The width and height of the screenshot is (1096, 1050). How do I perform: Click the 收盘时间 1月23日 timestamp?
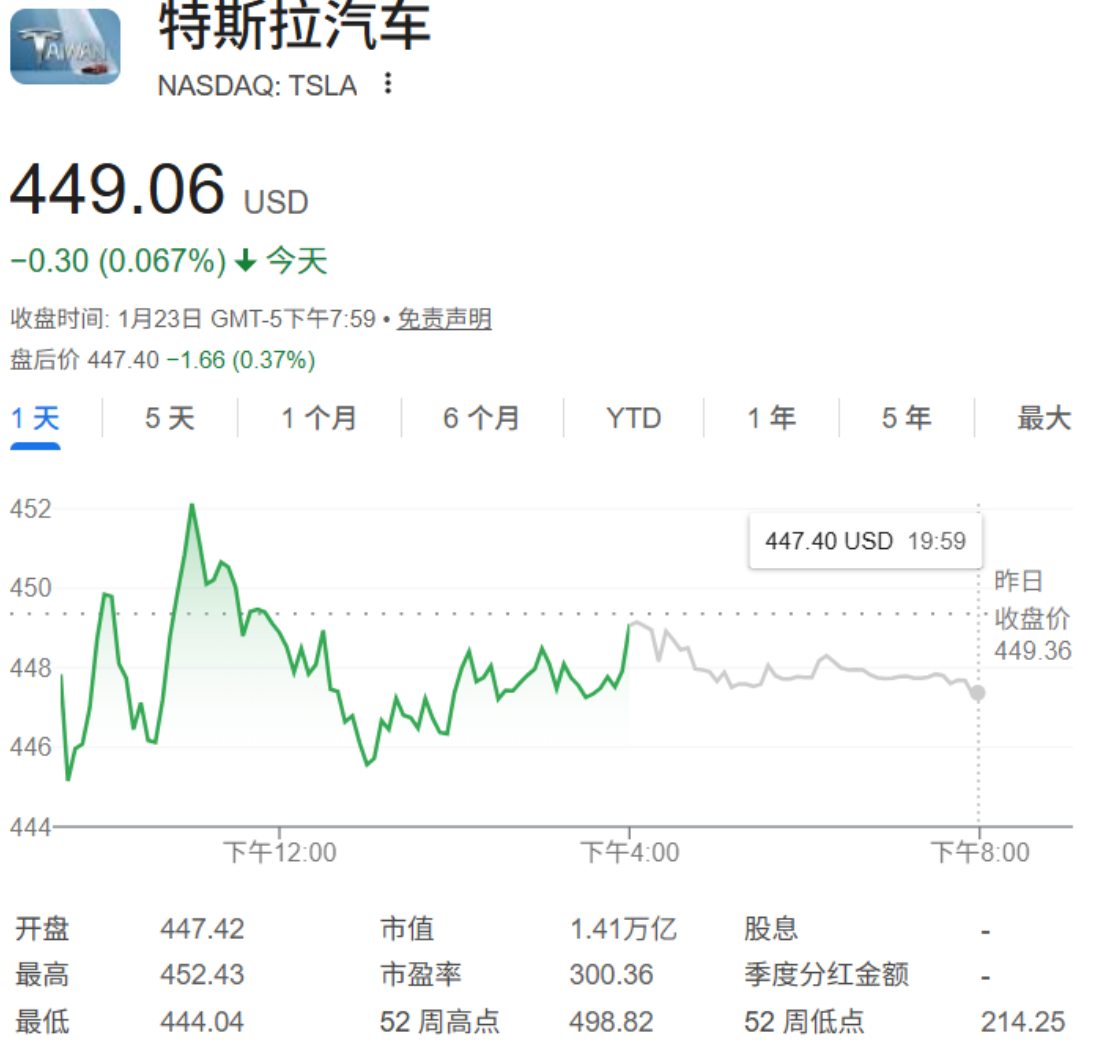(193, 319)
